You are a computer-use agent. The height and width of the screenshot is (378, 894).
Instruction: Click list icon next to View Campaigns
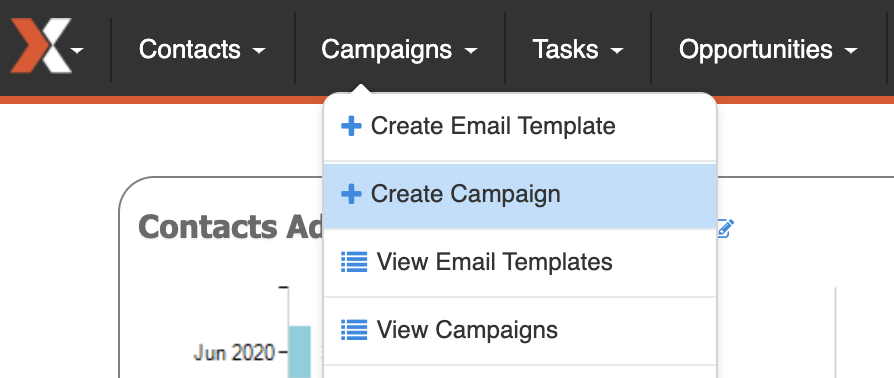[354, 330]
